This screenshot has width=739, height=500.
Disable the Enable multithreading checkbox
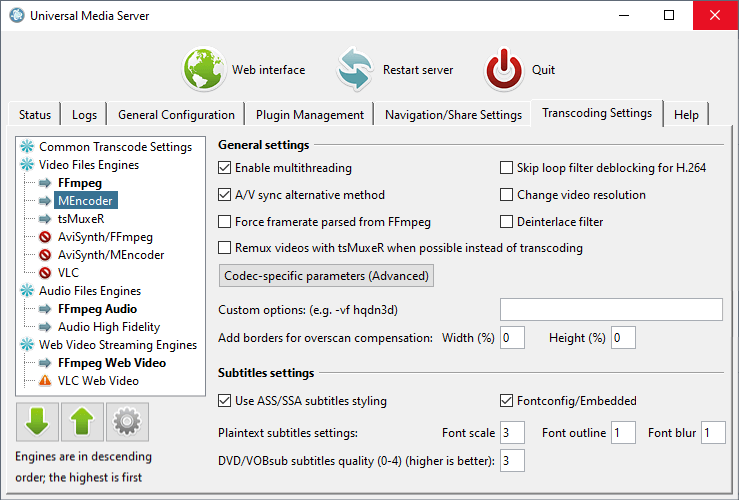224,168
